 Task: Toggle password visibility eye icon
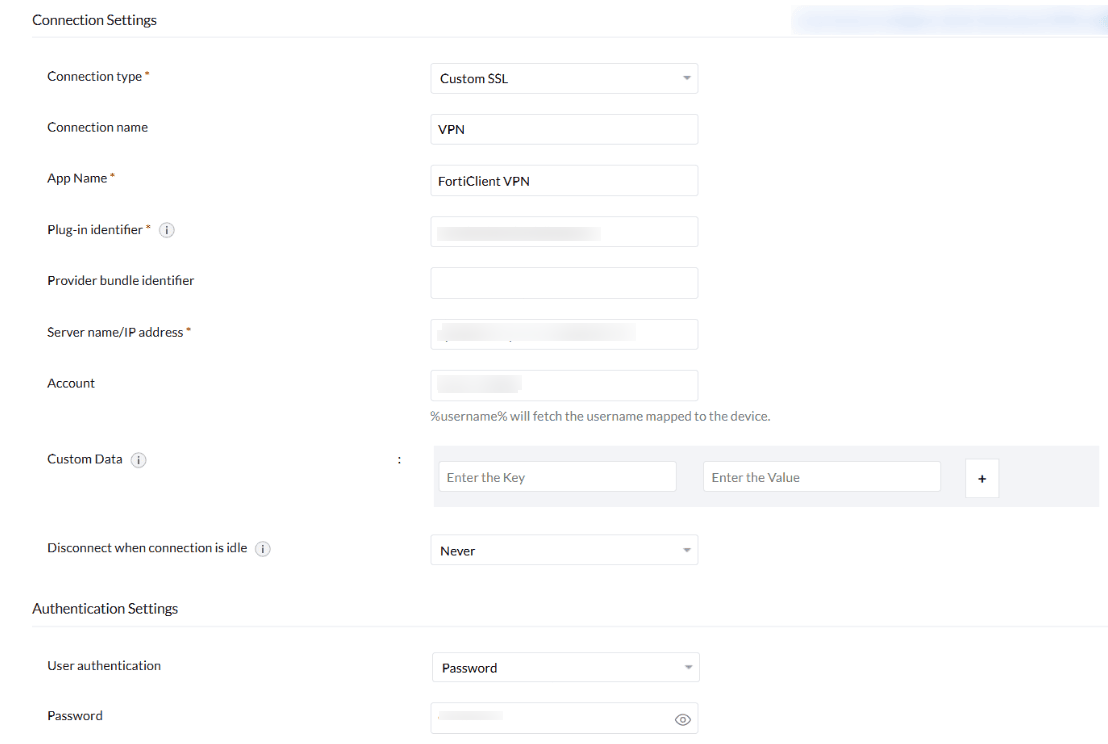click(683, 719)
